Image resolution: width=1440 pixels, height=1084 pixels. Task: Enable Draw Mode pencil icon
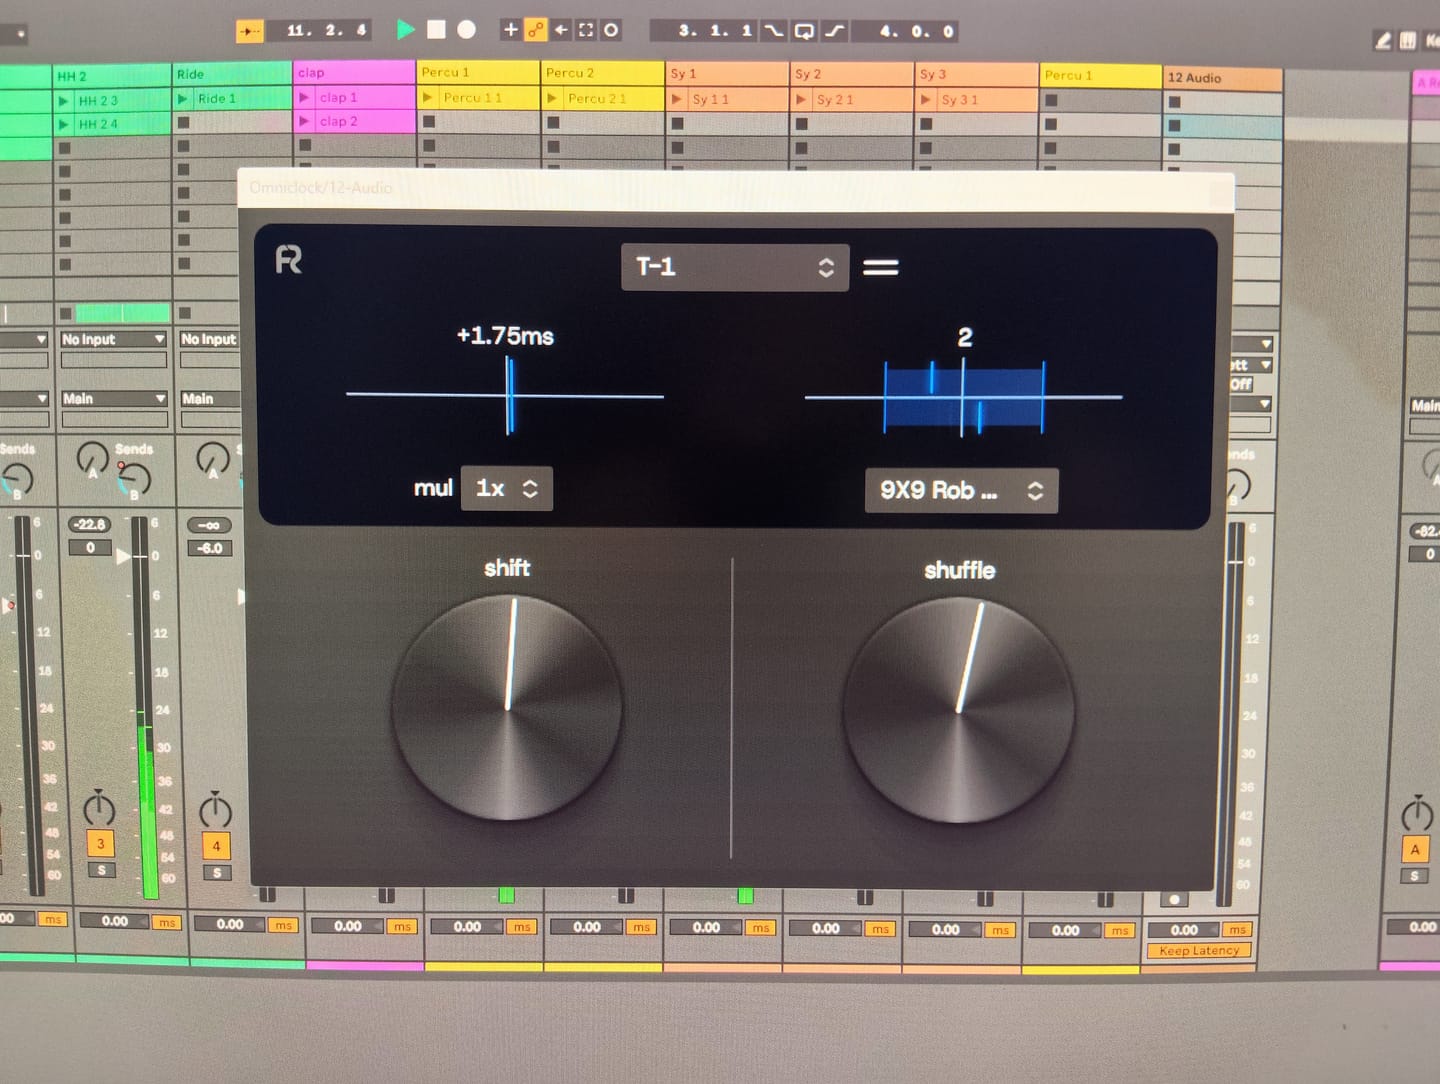(x=1383, y=41)
